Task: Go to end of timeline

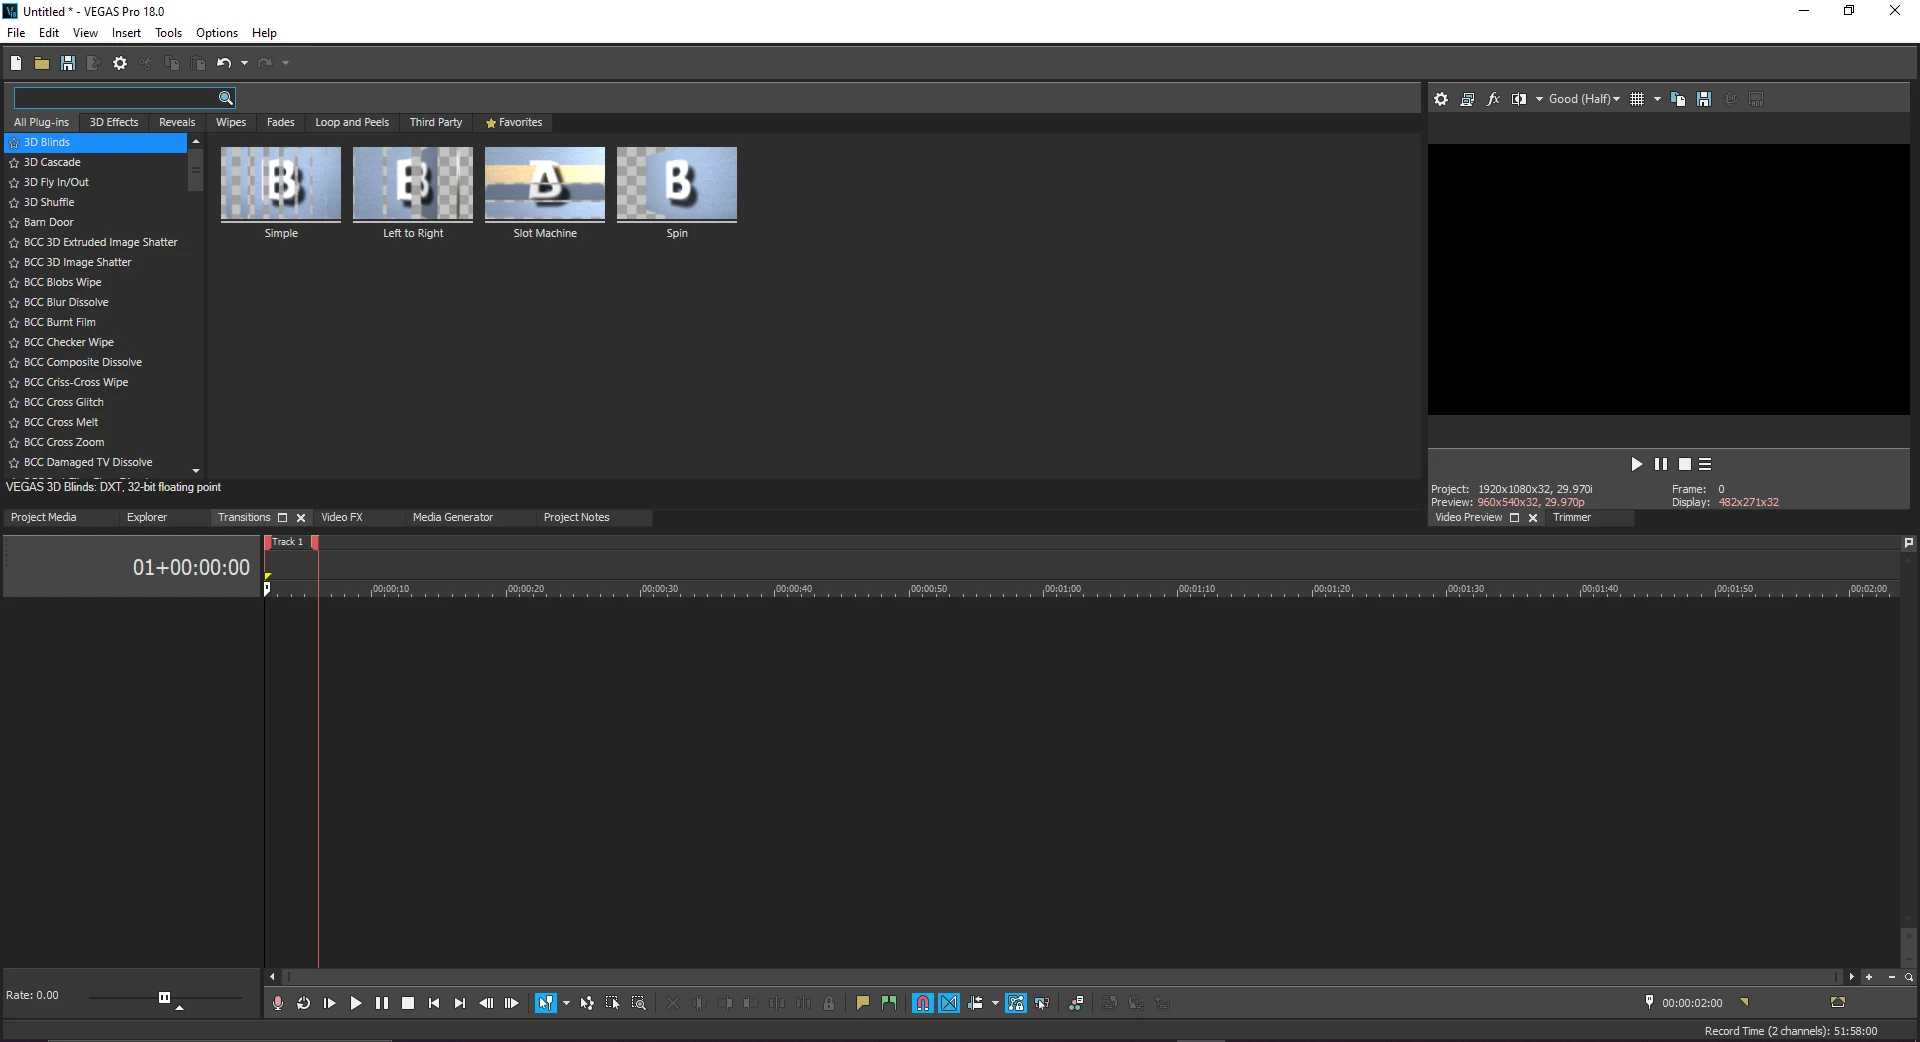Action: [460, 1003]
